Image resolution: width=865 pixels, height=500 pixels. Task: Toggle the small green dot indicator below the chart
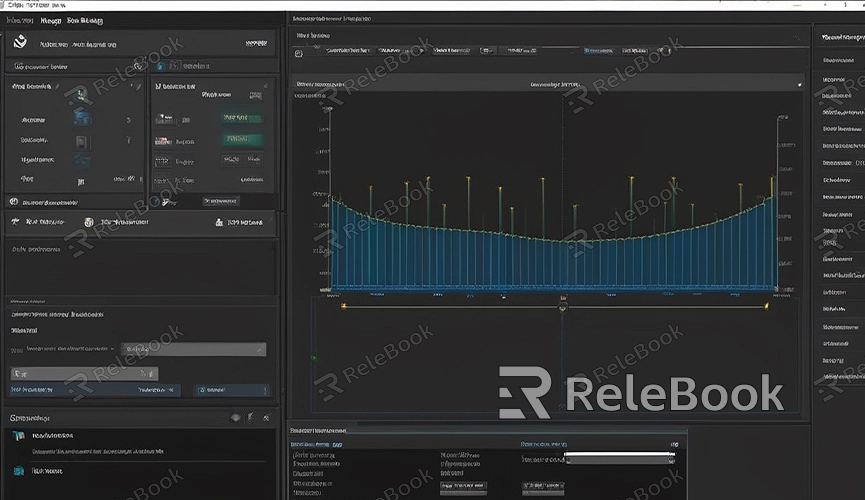(314, 357)
